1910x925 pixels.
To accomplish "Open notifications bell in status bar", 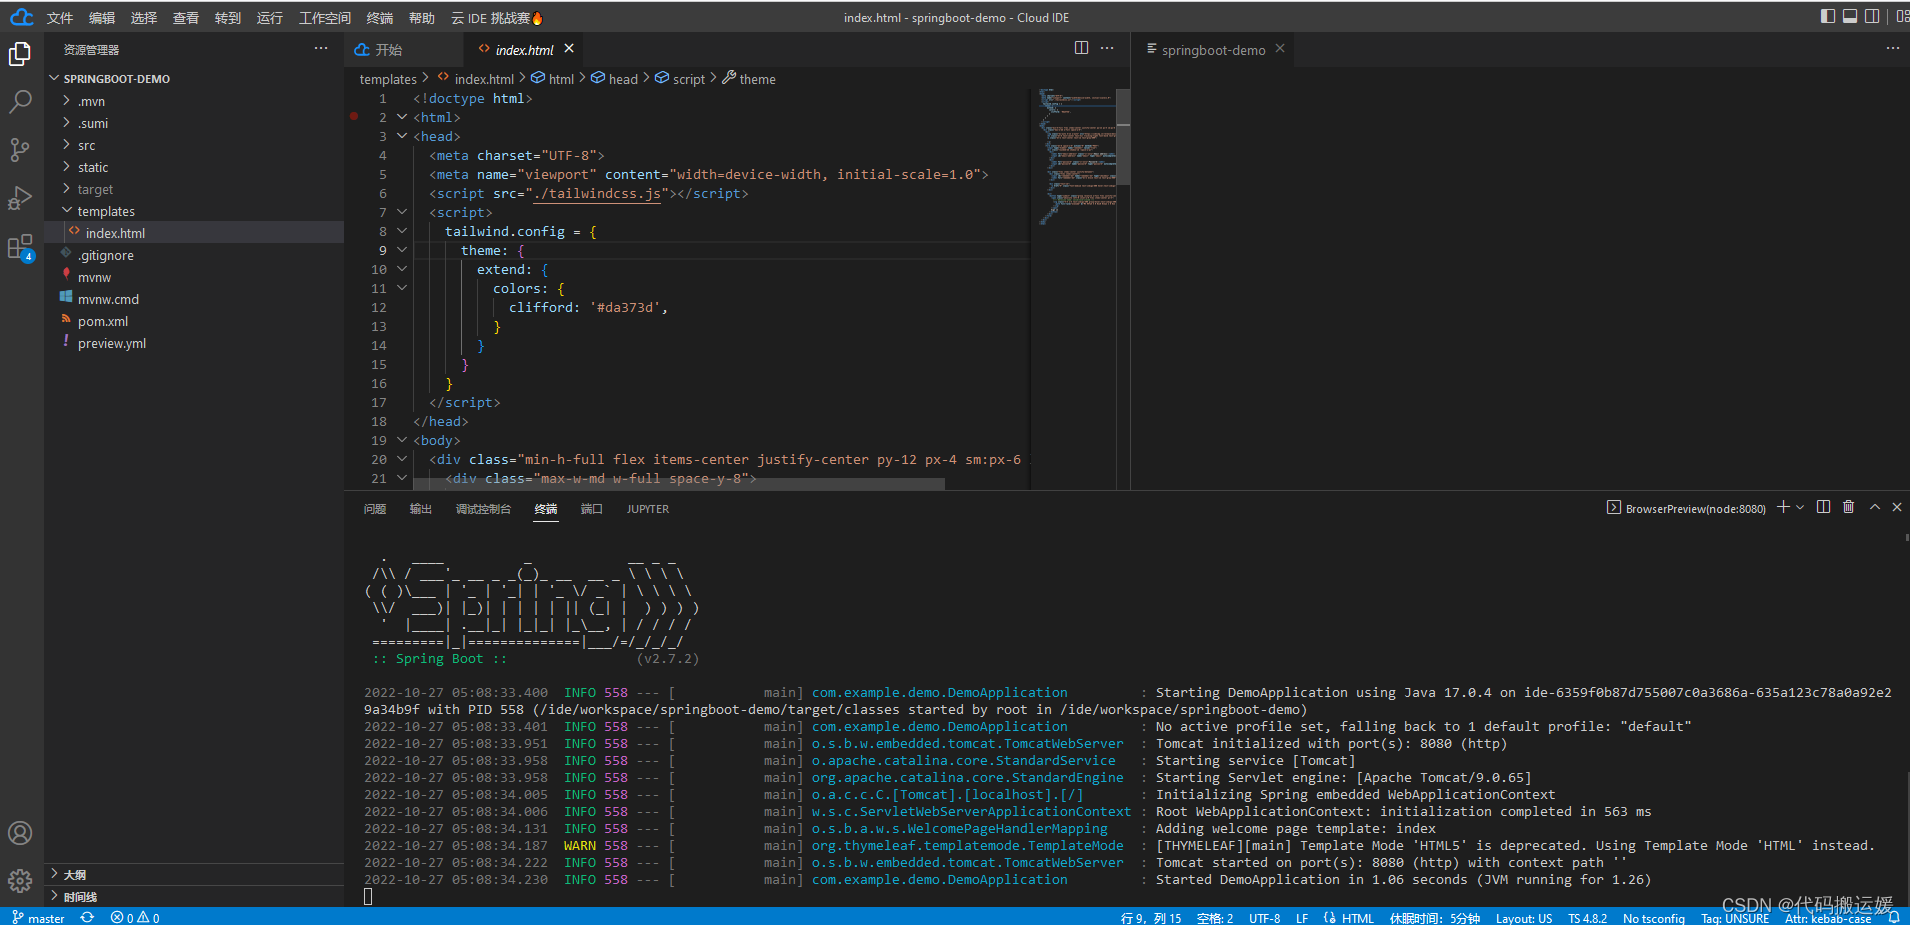I will 1894,917.
